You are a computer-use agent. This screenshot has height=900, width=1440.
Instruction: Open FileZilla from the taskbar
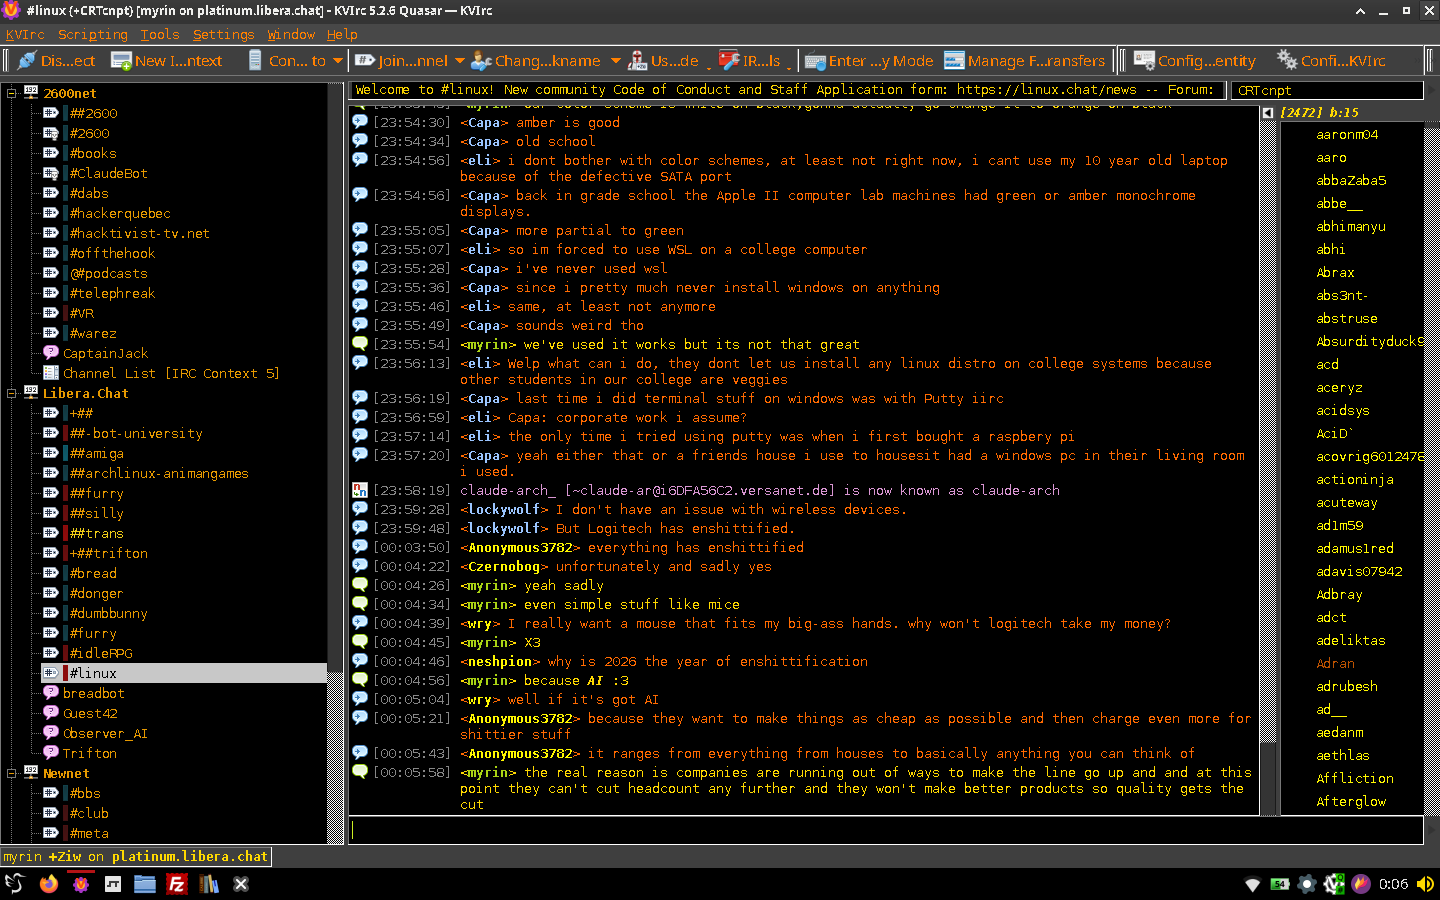point(177,884)
